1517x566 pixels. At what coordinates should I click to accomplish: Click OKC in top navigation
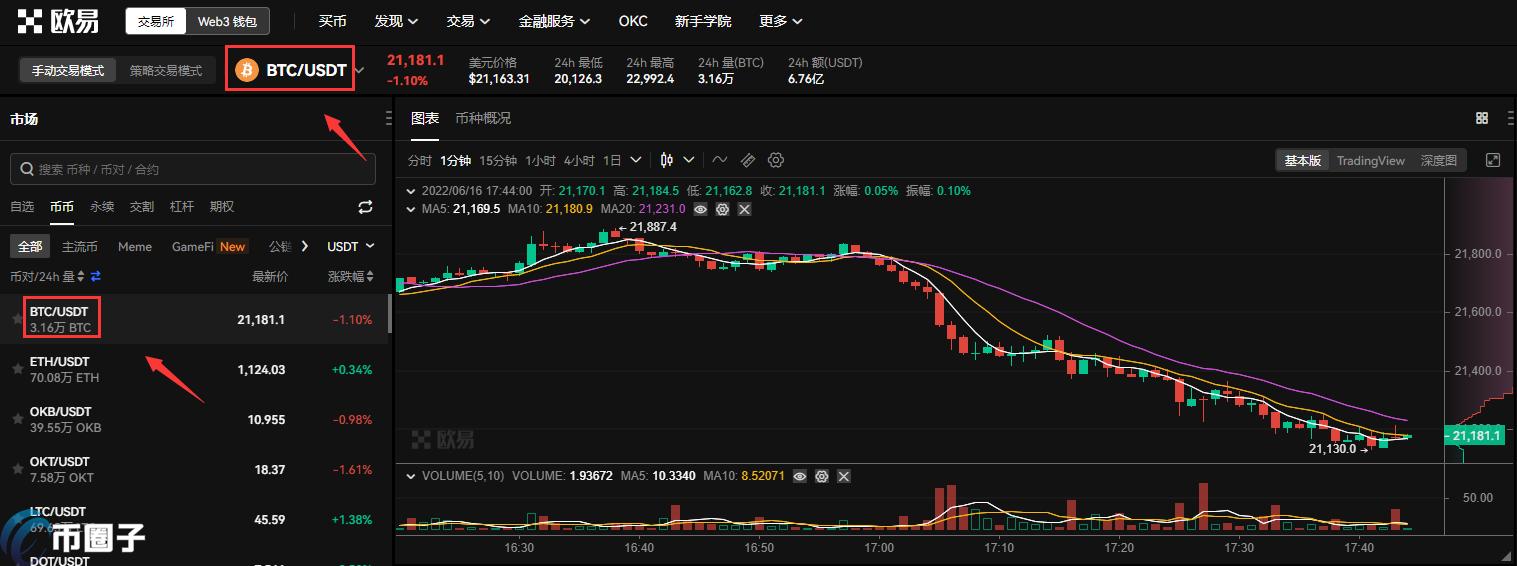(633, 21)
